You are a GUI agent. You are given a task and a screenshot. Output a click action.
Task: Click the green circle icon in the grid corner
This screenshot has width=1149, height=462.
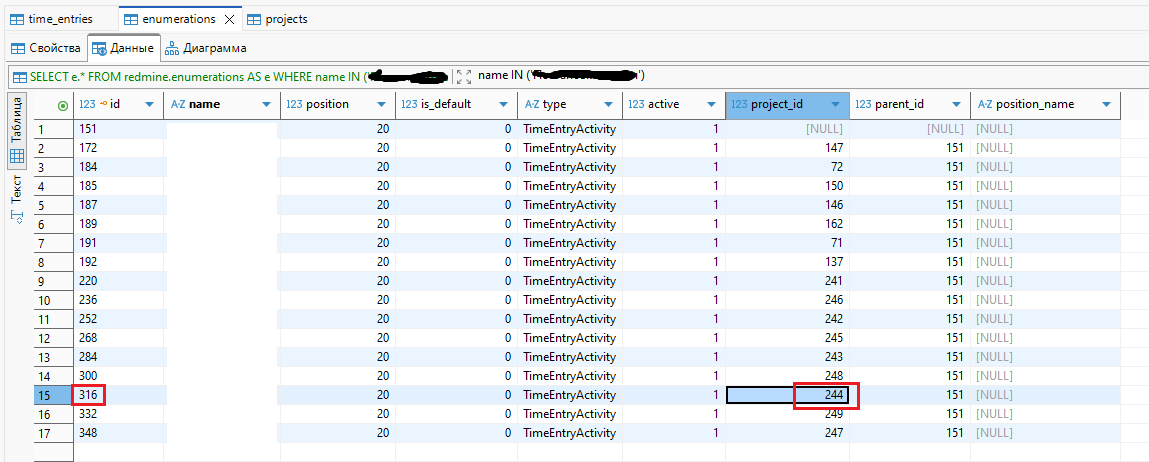(64, 104)
